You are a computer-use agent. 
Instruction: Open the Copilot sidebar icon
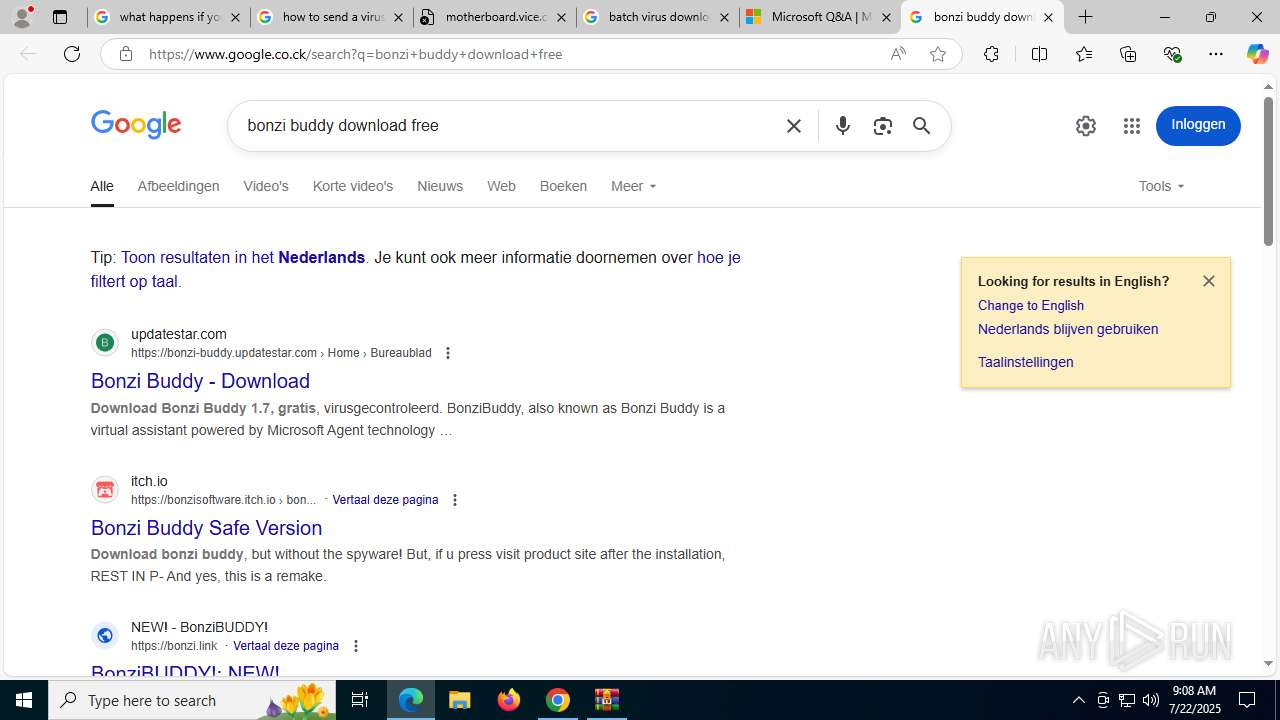coord(1257,54)
